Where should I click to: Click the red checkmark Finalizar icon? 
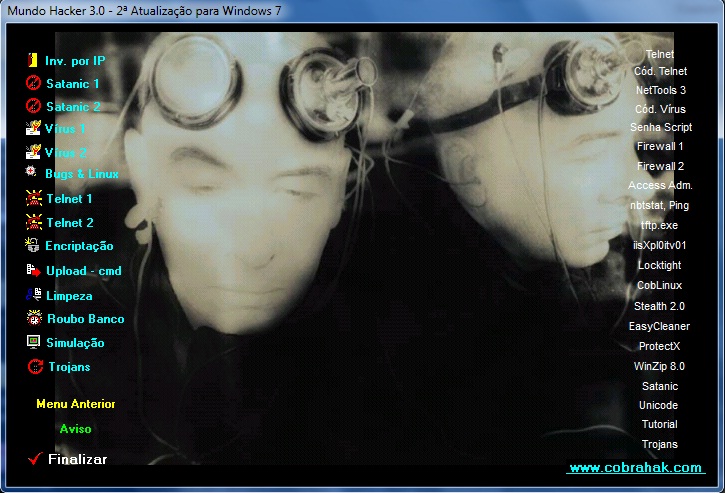(35, 458)
